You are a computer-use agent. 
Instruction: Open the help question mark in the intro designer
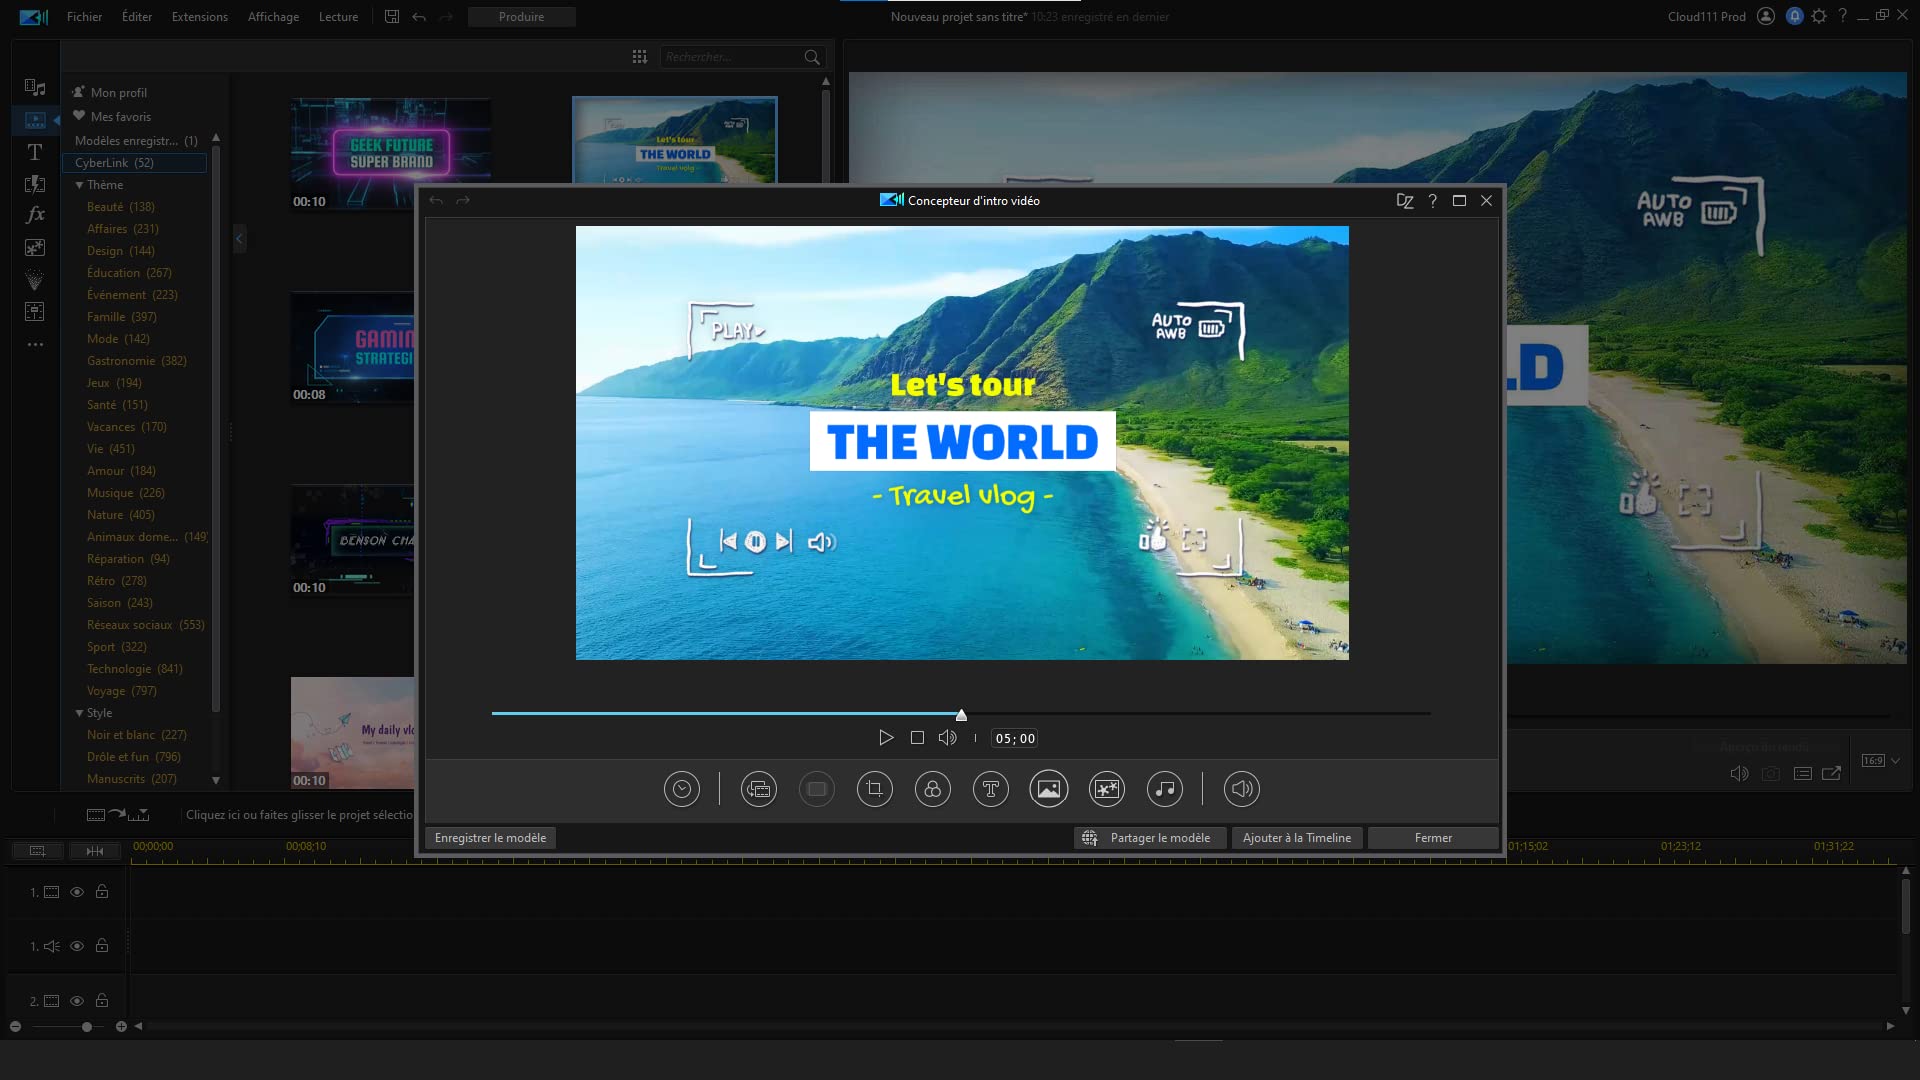(x=1433, y=201)
